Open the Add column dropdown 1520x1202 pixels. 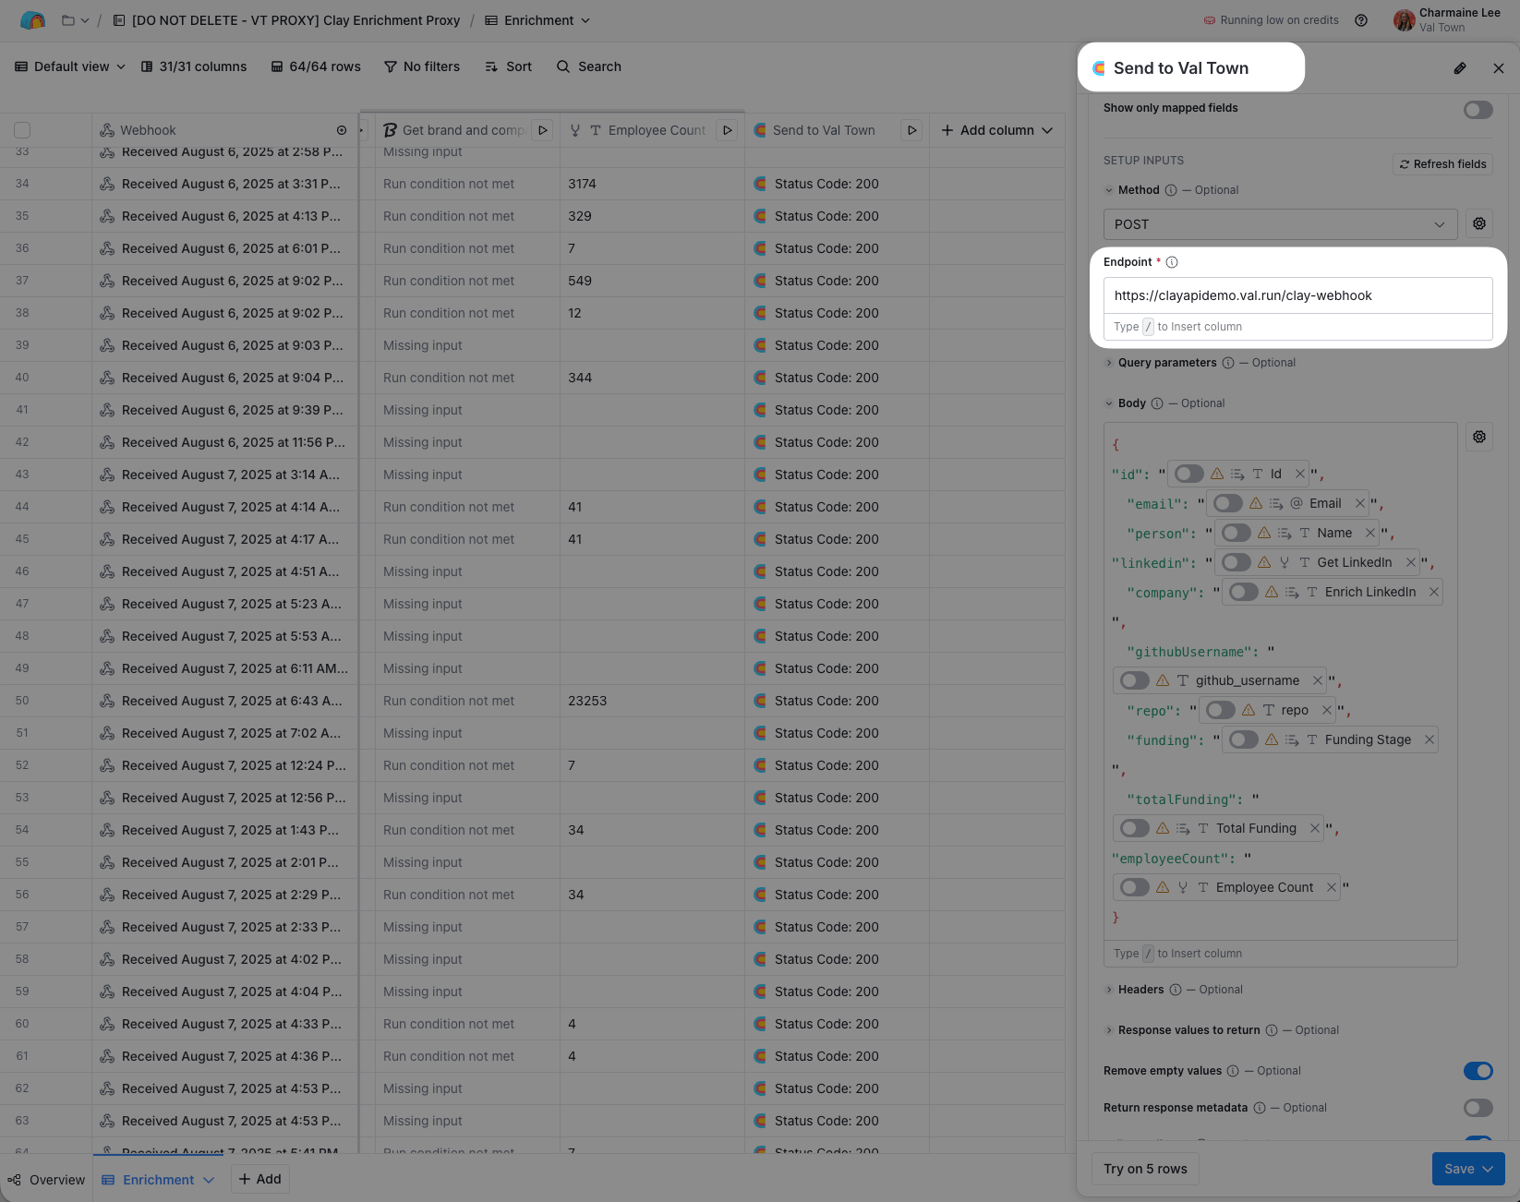point(997,130)
